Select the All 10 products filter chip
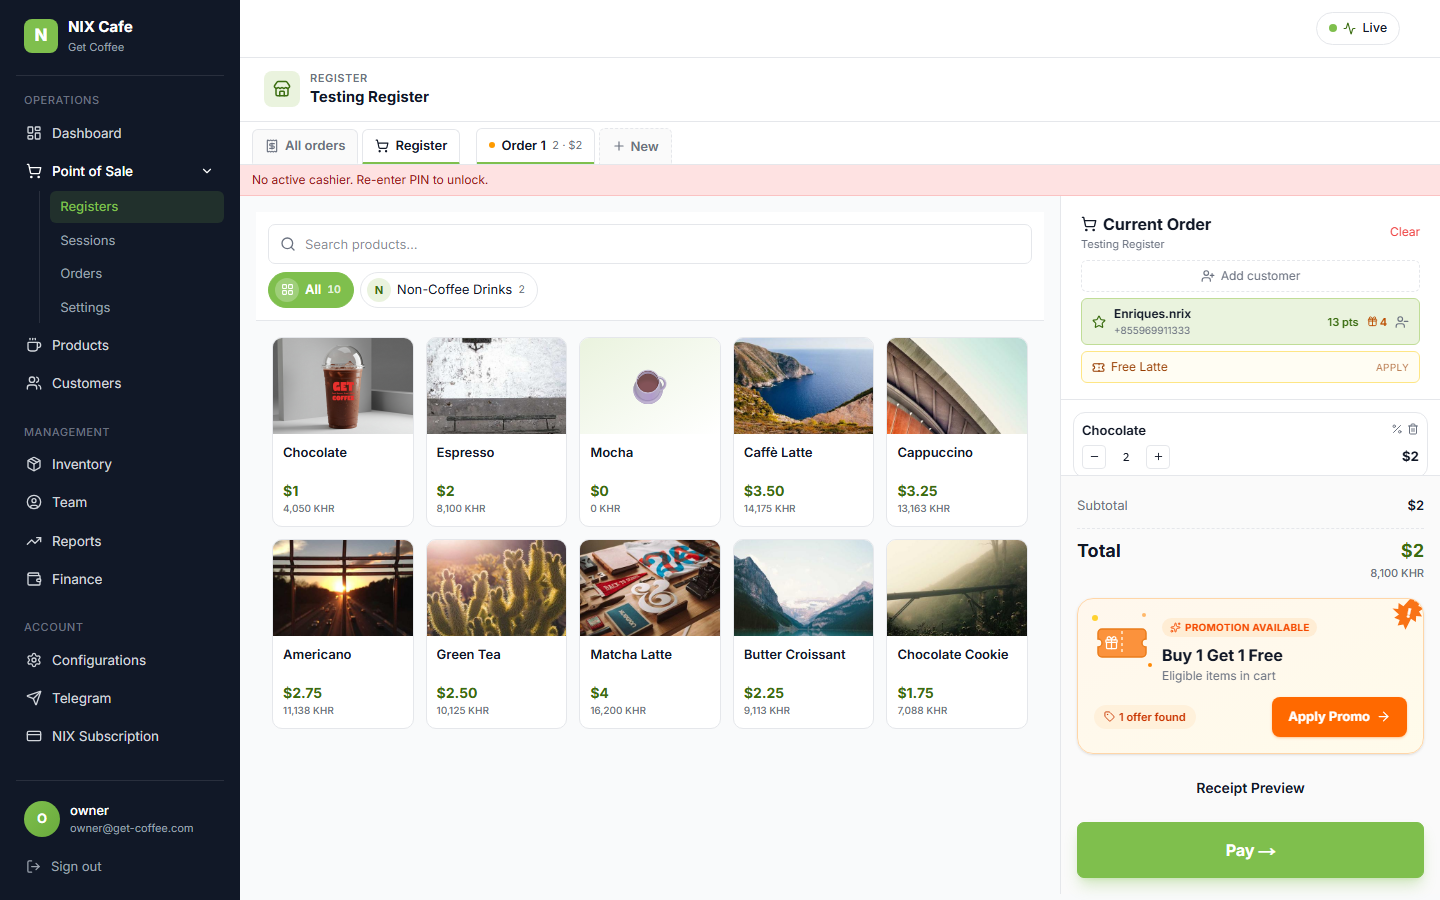 (311, 290)
